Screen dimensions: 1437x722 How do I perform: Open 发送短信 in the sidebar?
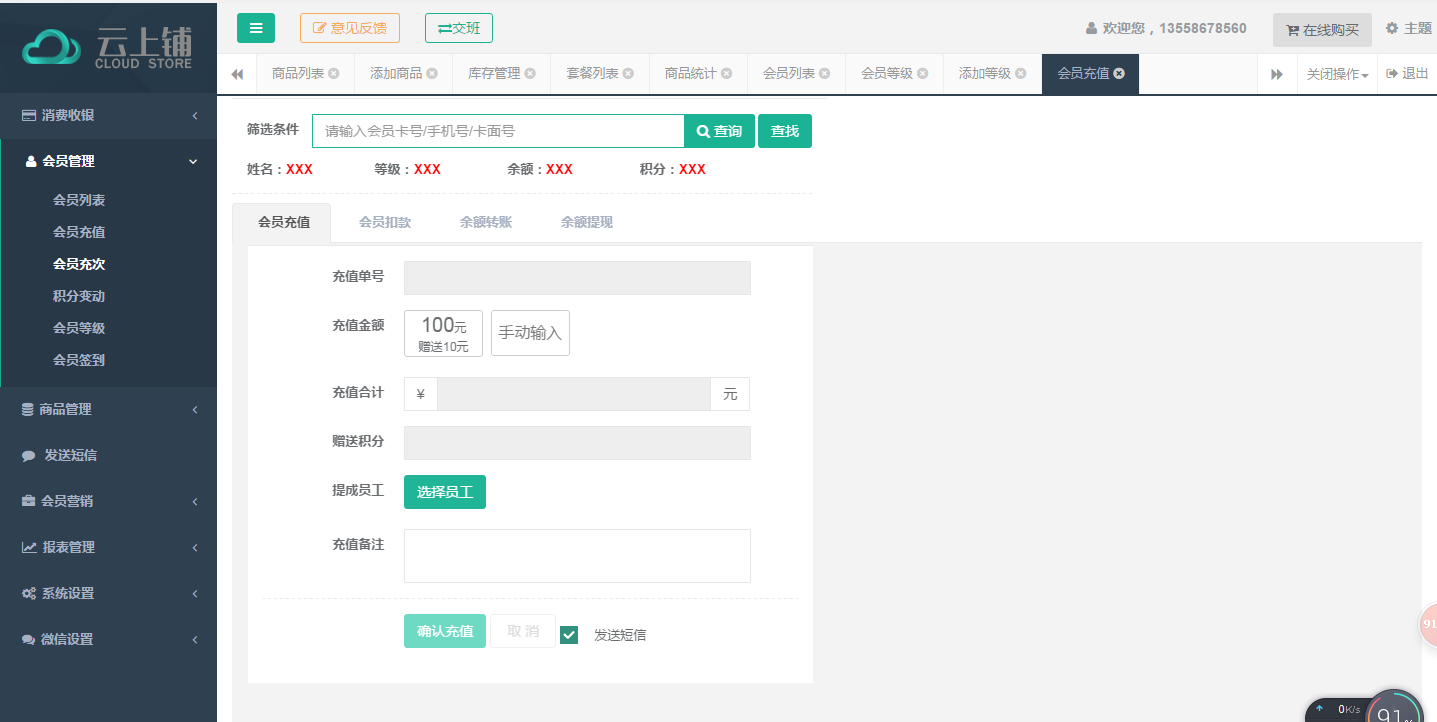click(x=108, y=455)
